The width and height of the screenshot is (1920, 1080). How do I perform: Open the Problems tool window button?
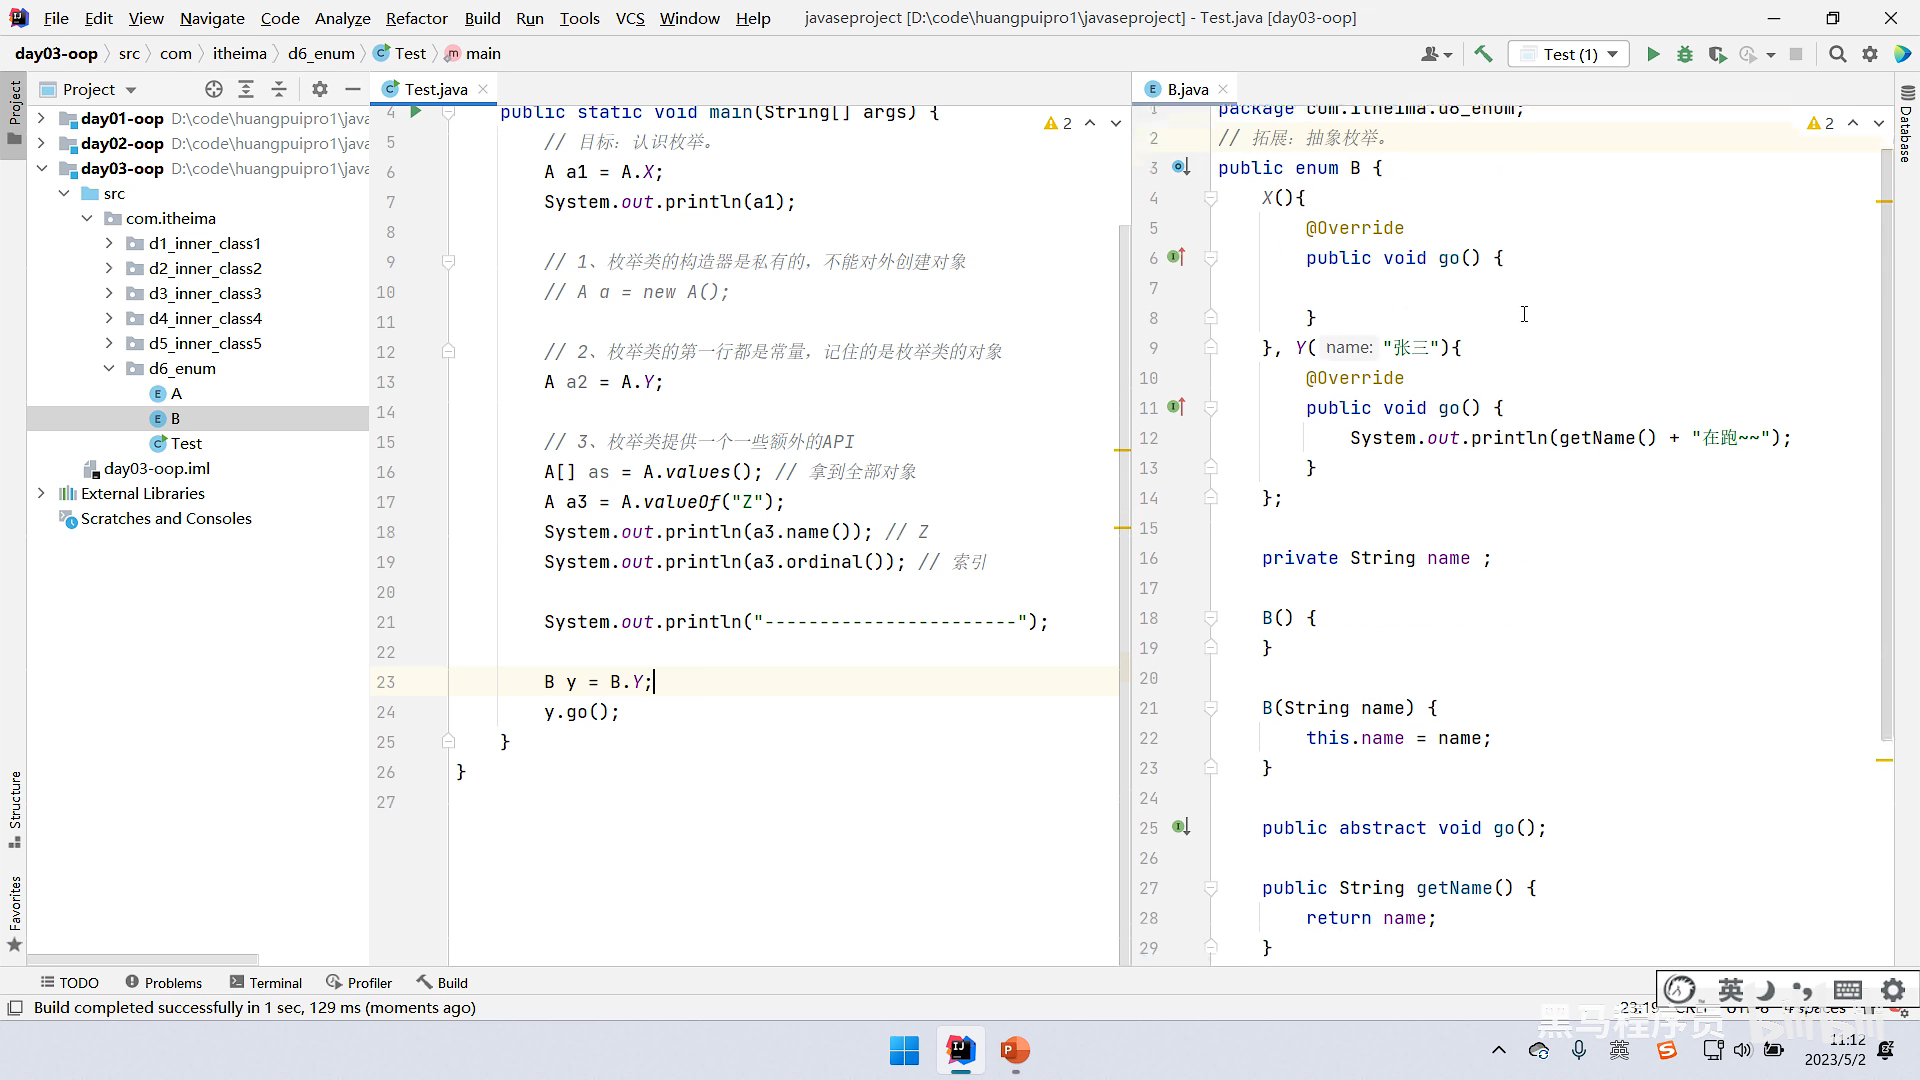(x=163, y=983)
